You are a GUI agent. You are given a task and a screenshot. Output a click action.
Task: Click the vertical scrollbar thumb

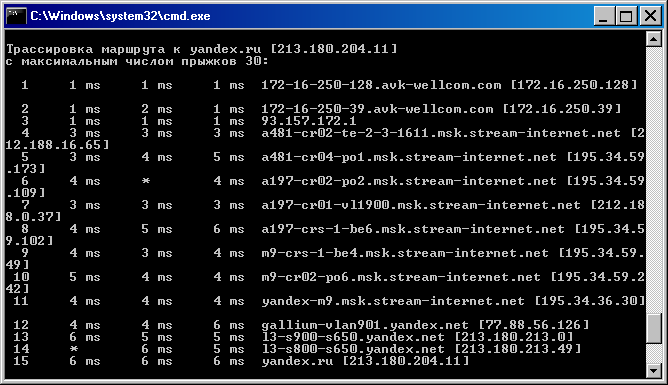click(654, 328)
